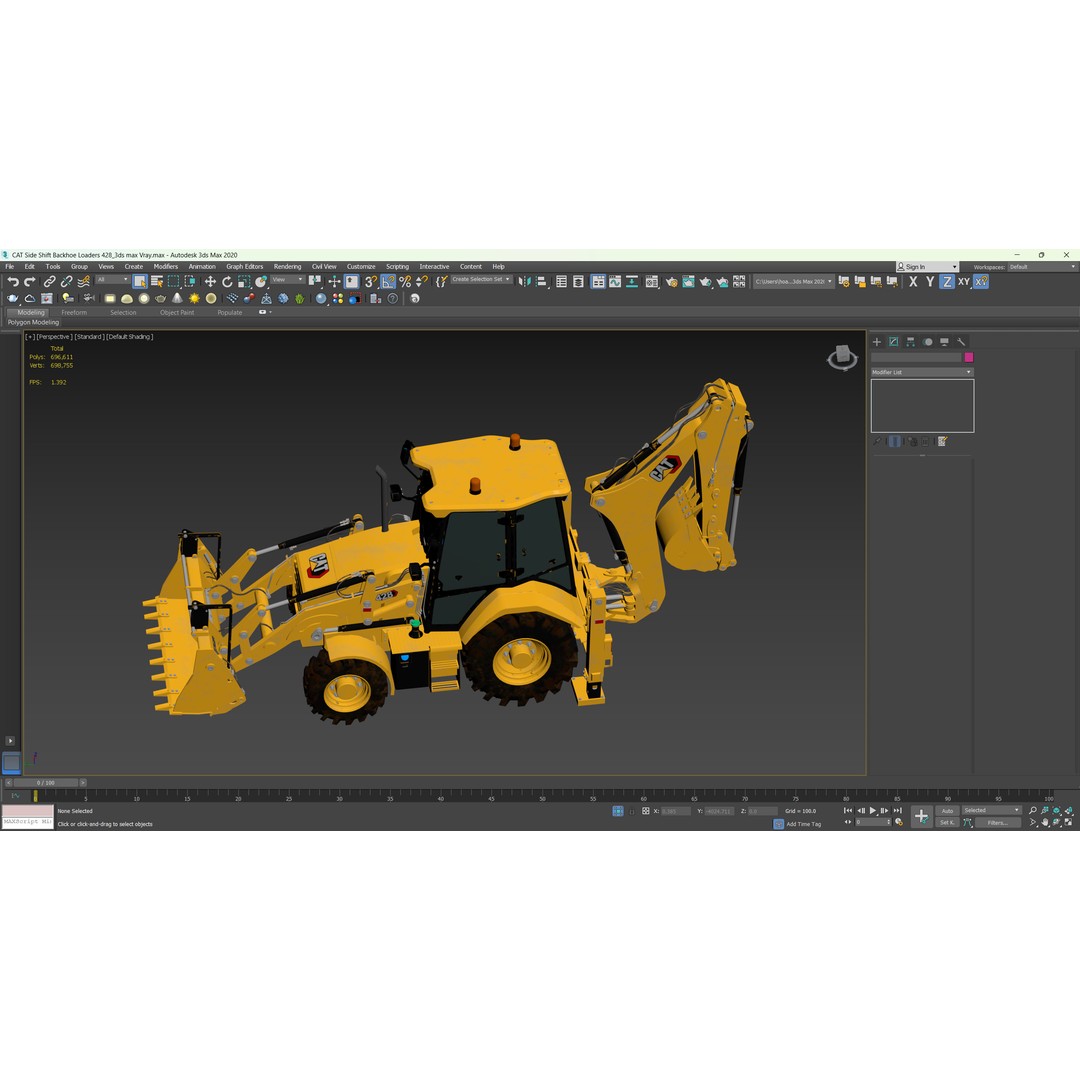Viewport: 1080px width, 1080px height.
Task: Click the Redo arrow icon
Action: pos(30,282)
